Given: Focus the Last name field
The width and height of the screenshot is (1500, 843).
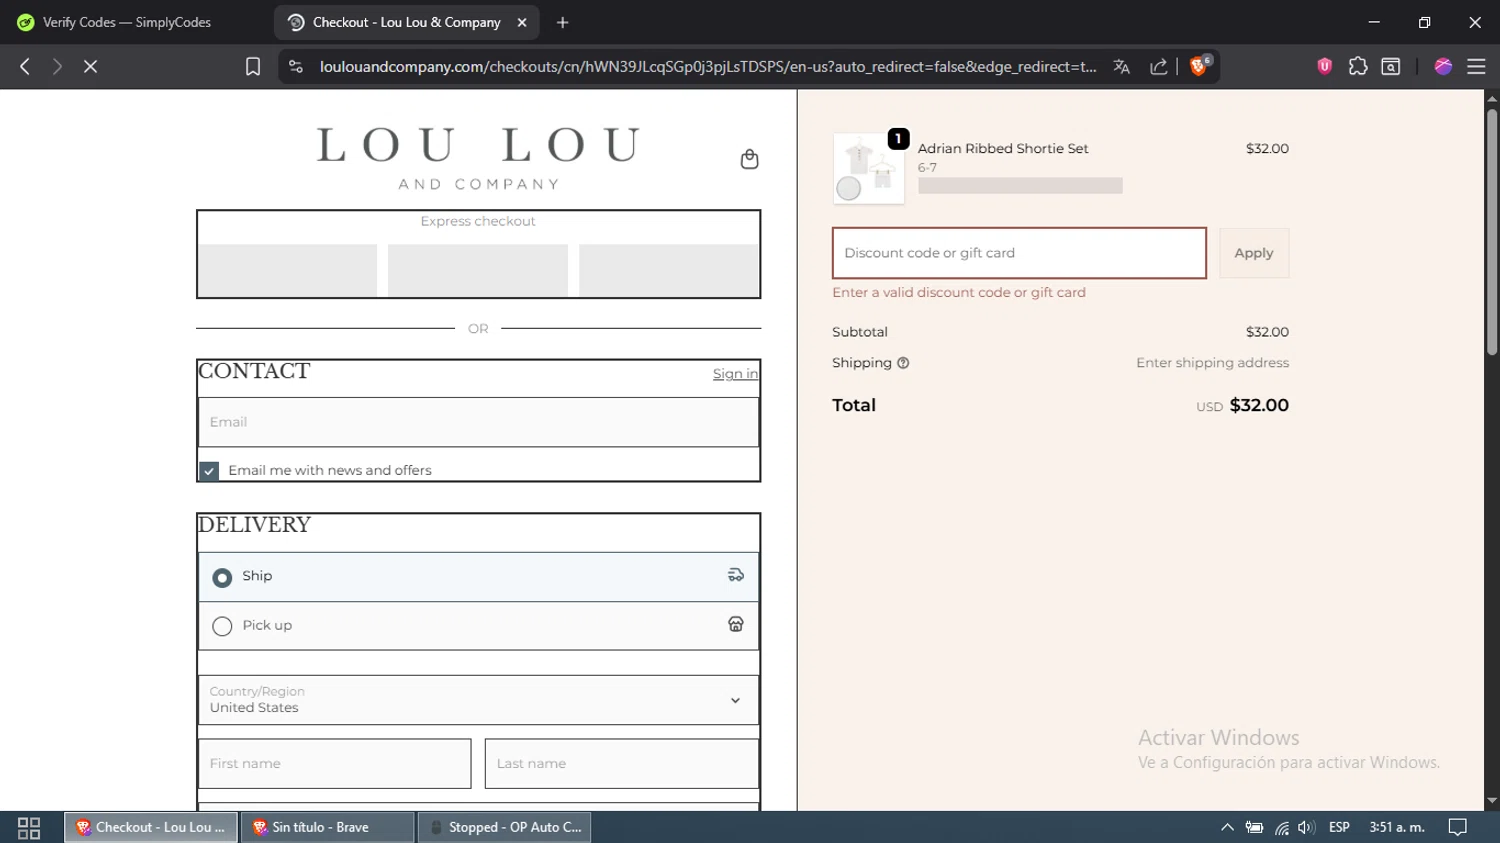Looking at the screenshot, I should click(622, 764).
